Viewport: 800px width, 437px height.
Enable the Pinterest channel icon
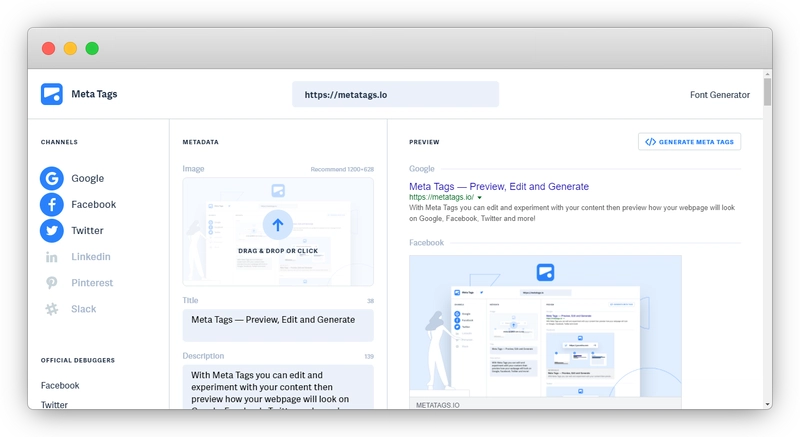tap(52, 282)
